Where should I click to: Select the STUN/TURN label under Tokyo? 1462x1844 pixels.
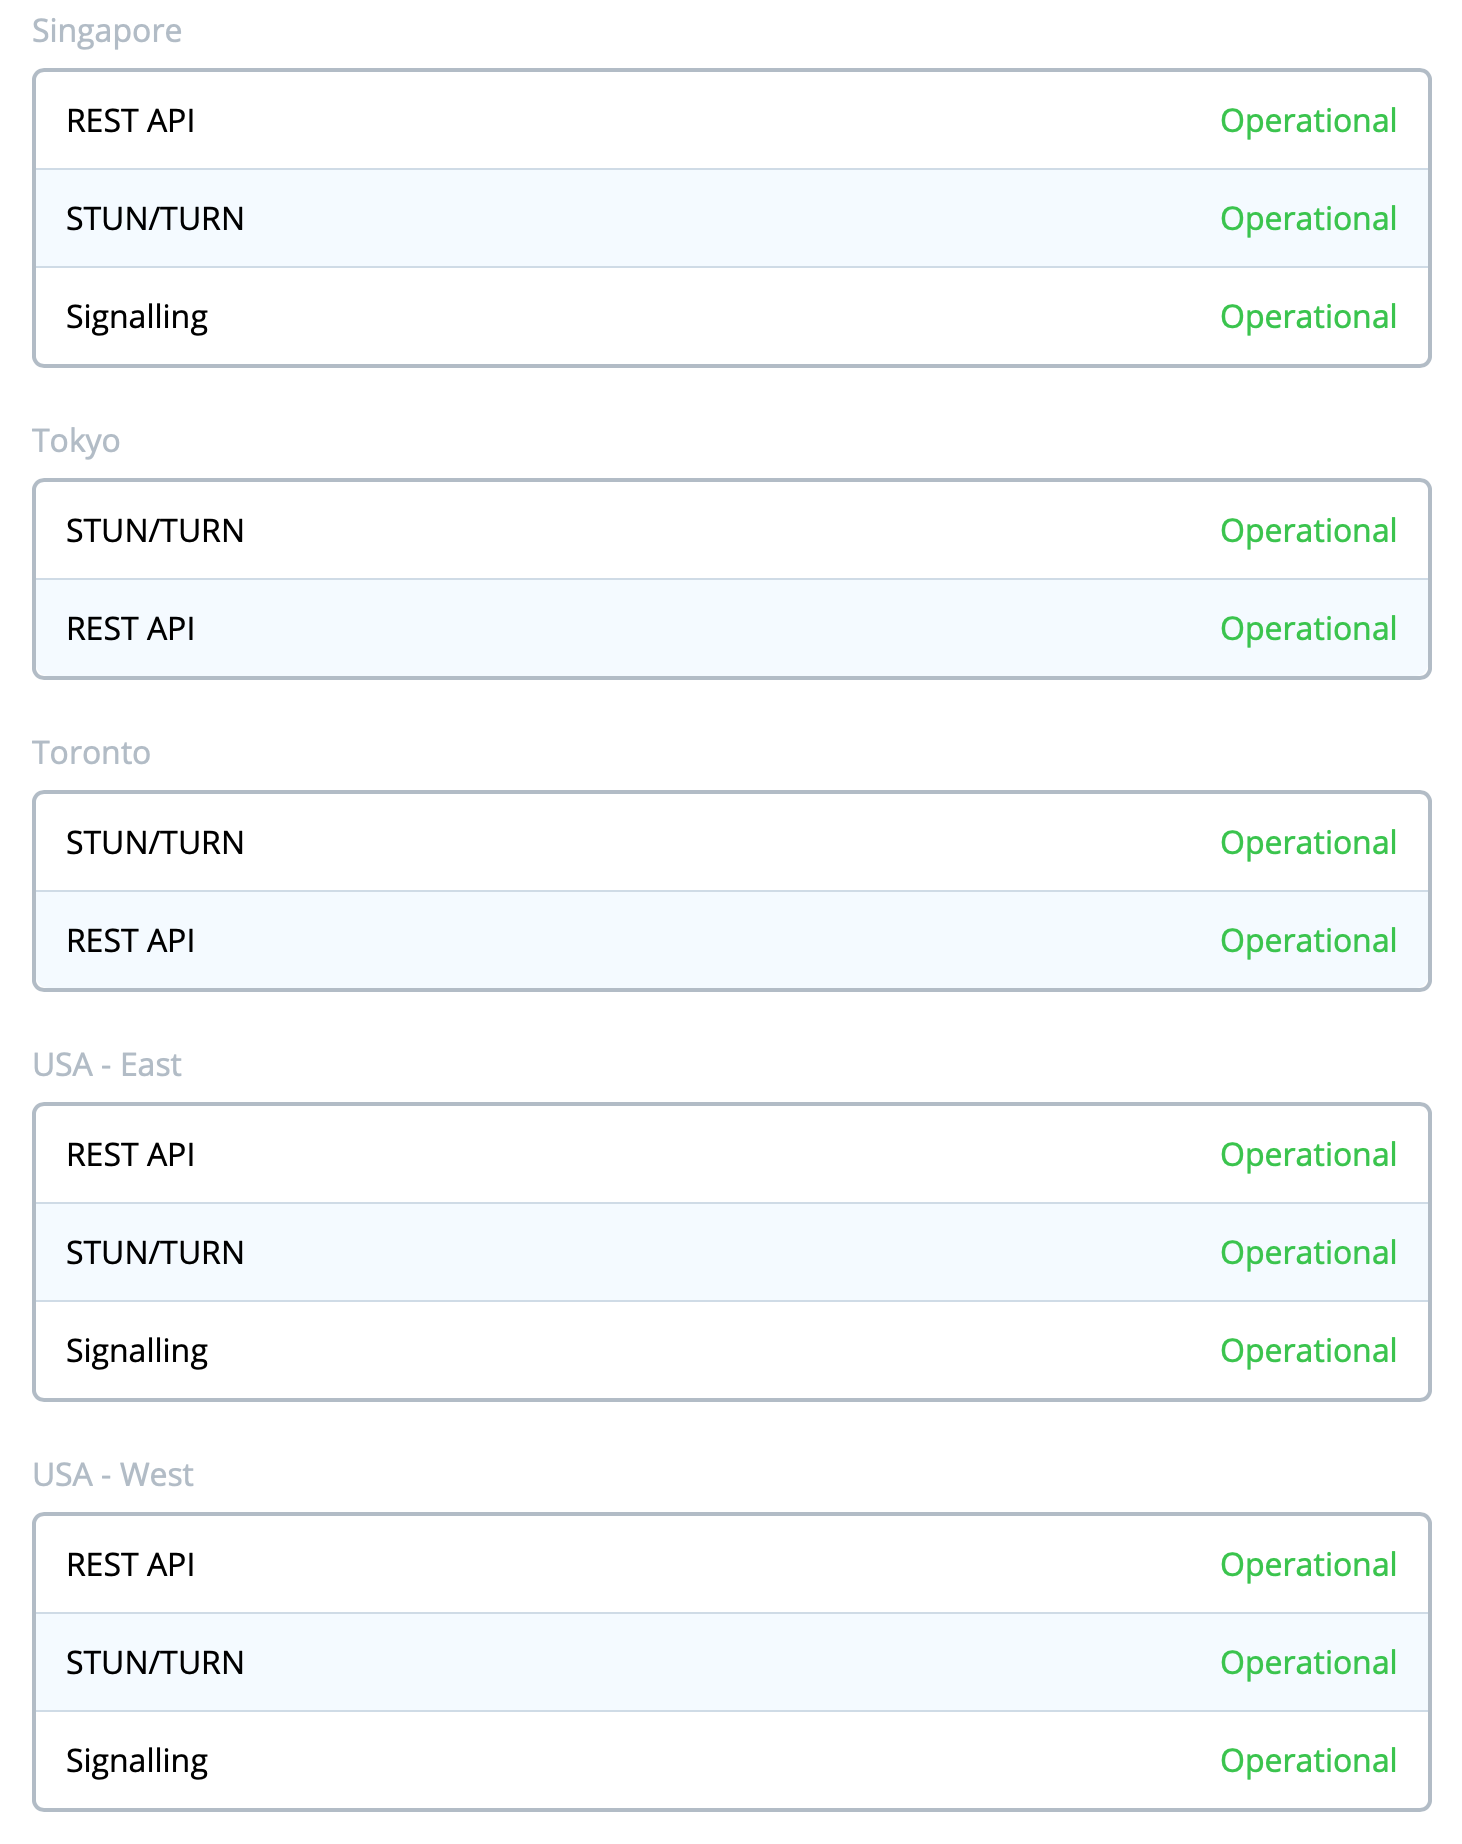pyautogui.click(x=155, y=531)
